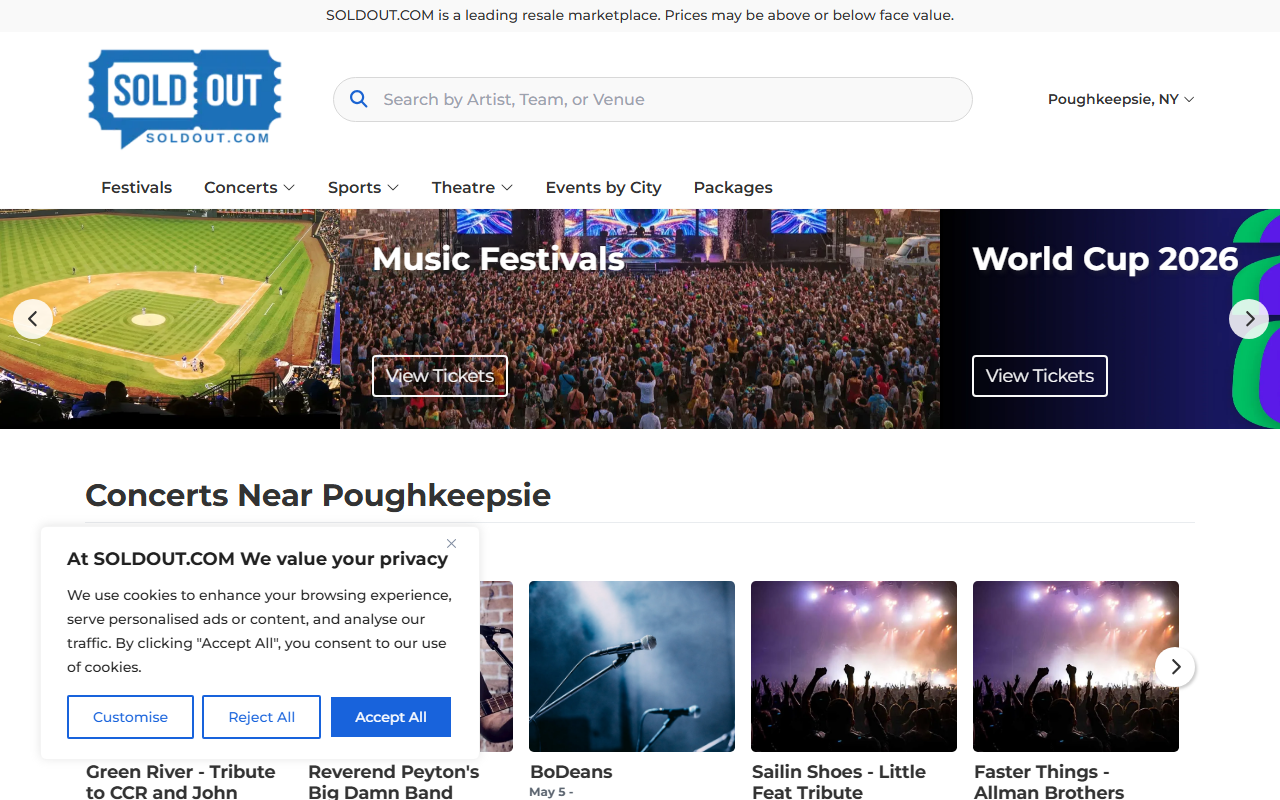
Task: Expand the Concerts menu
Action: click(x=249, y=187)
